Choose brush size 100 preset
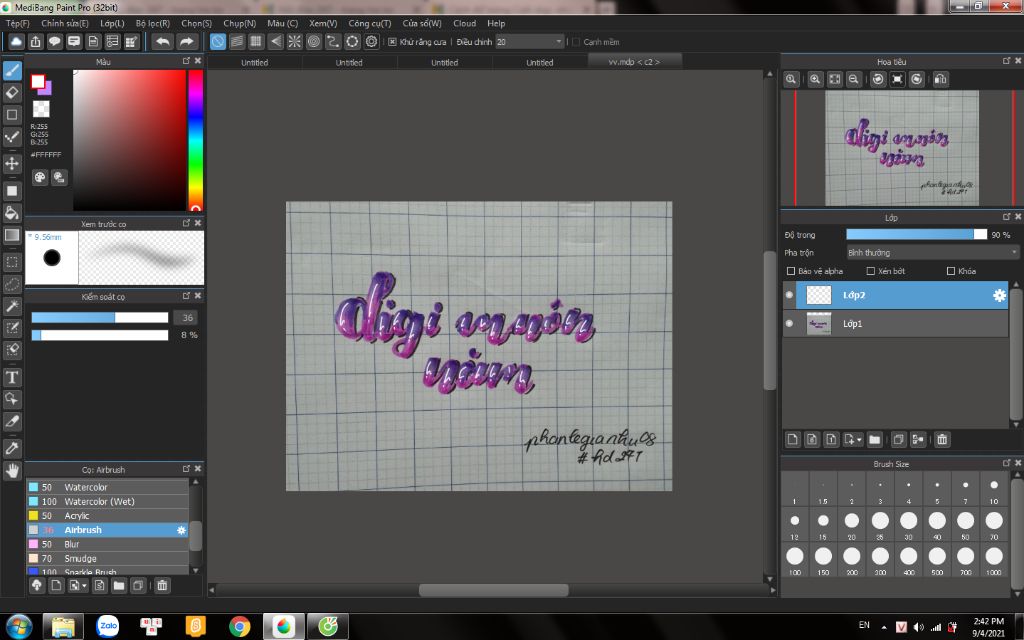This screenshot has height=640, width=1024. point(794,556)
